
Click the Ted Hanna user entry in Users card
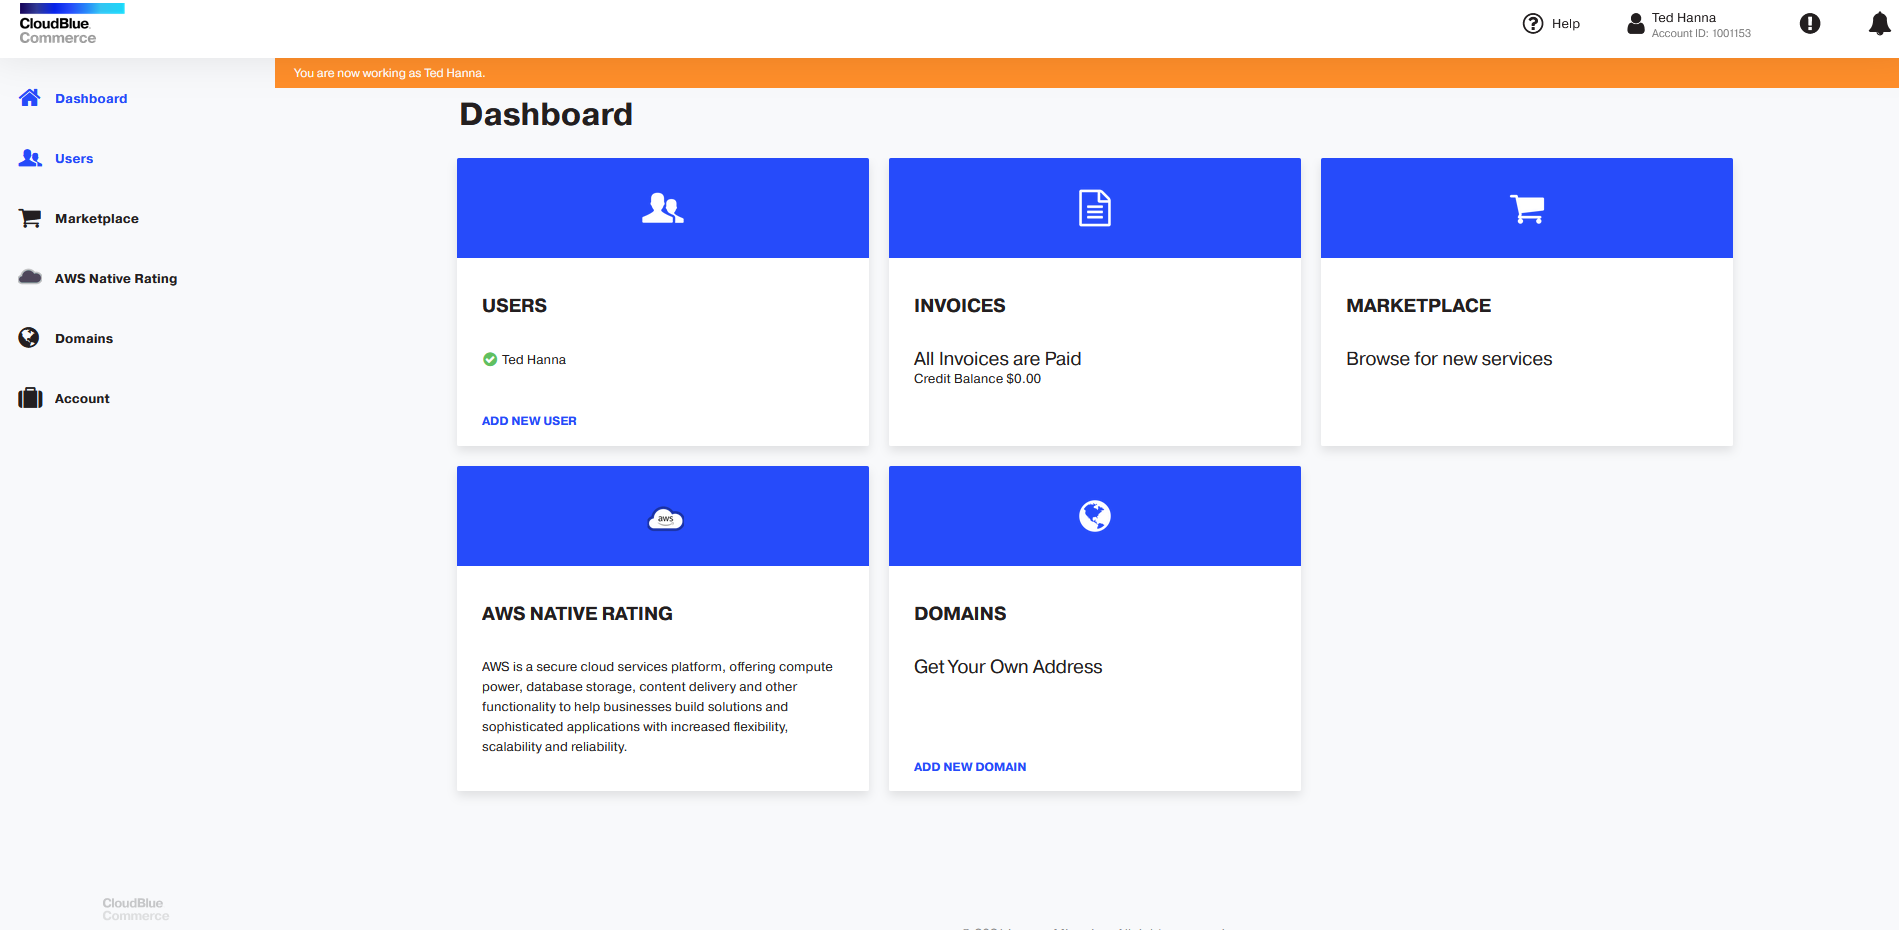click(x=534, y=360)
